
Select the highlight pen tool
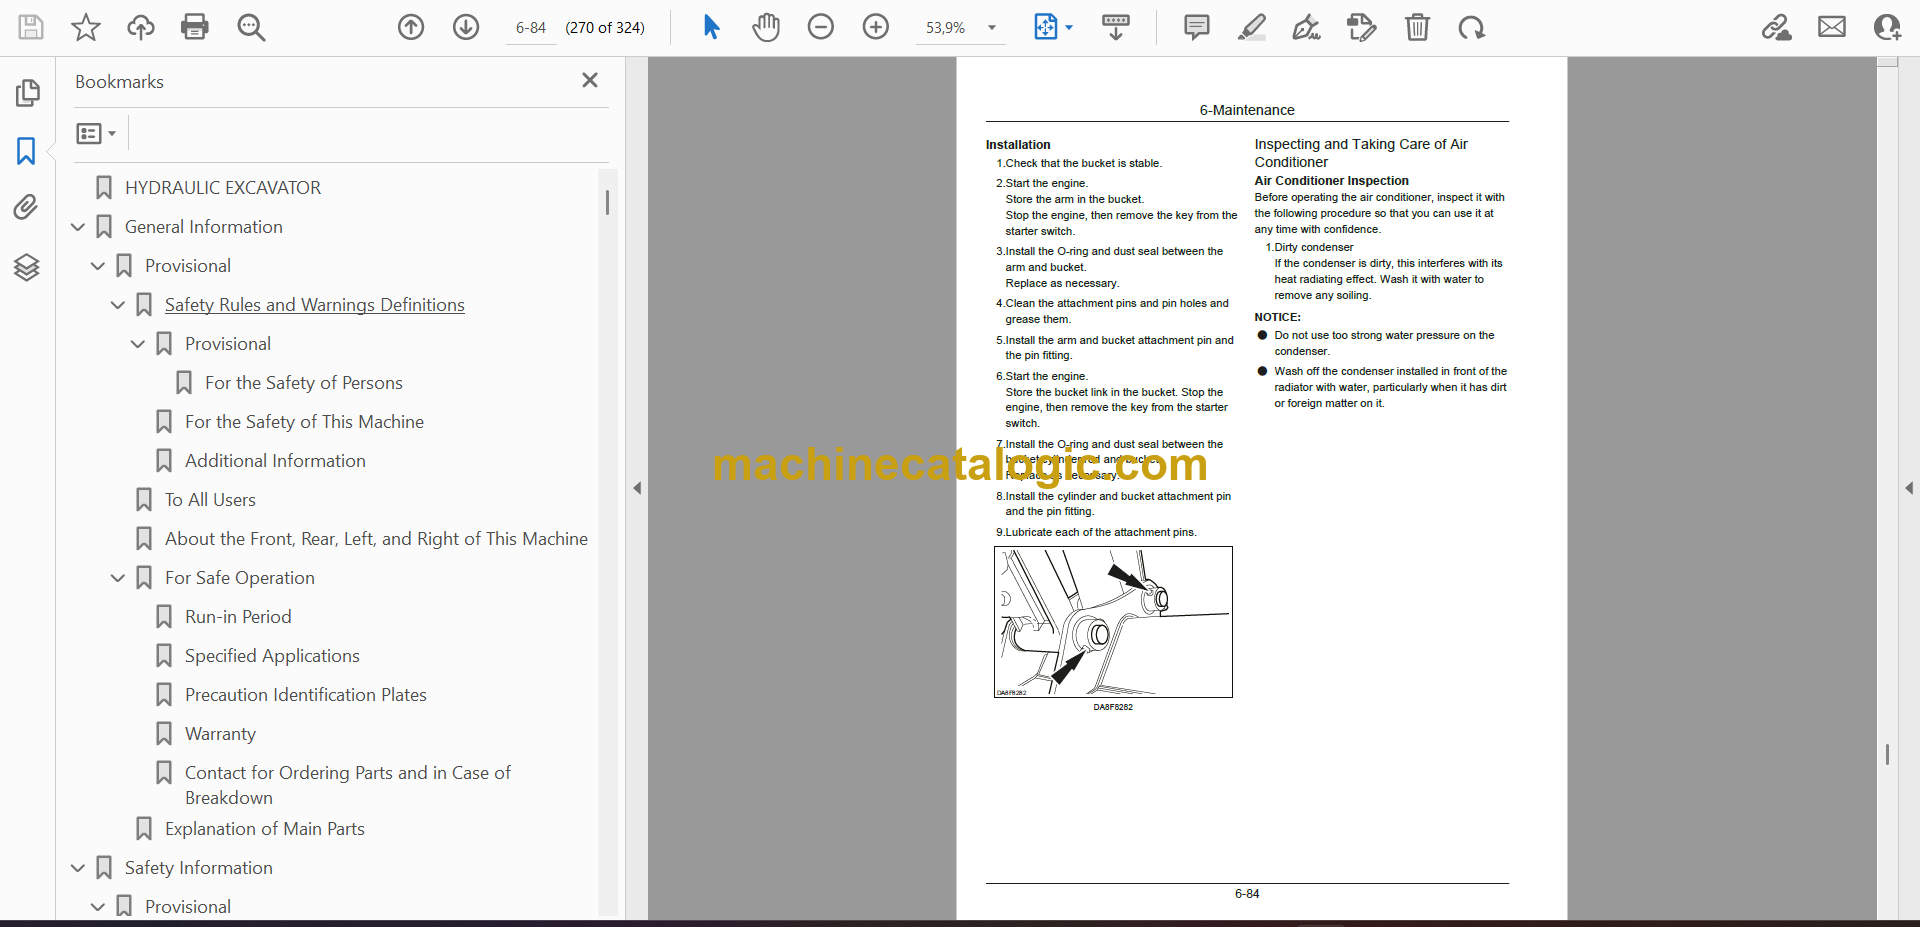1251,27
